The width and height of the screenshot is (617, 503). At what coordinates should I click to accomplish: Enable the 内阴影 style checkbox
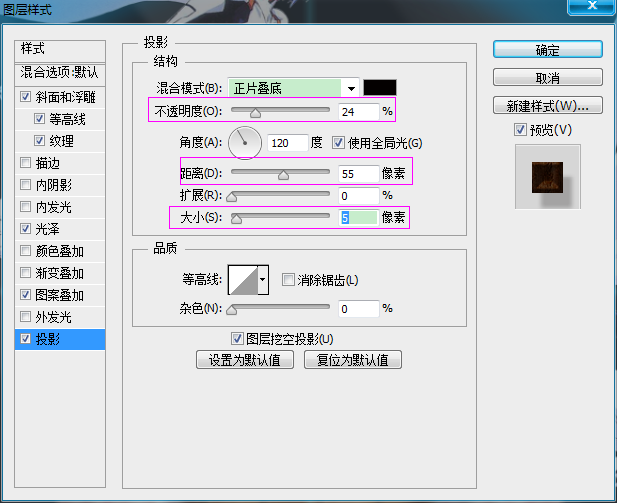(x=26, y=184)
